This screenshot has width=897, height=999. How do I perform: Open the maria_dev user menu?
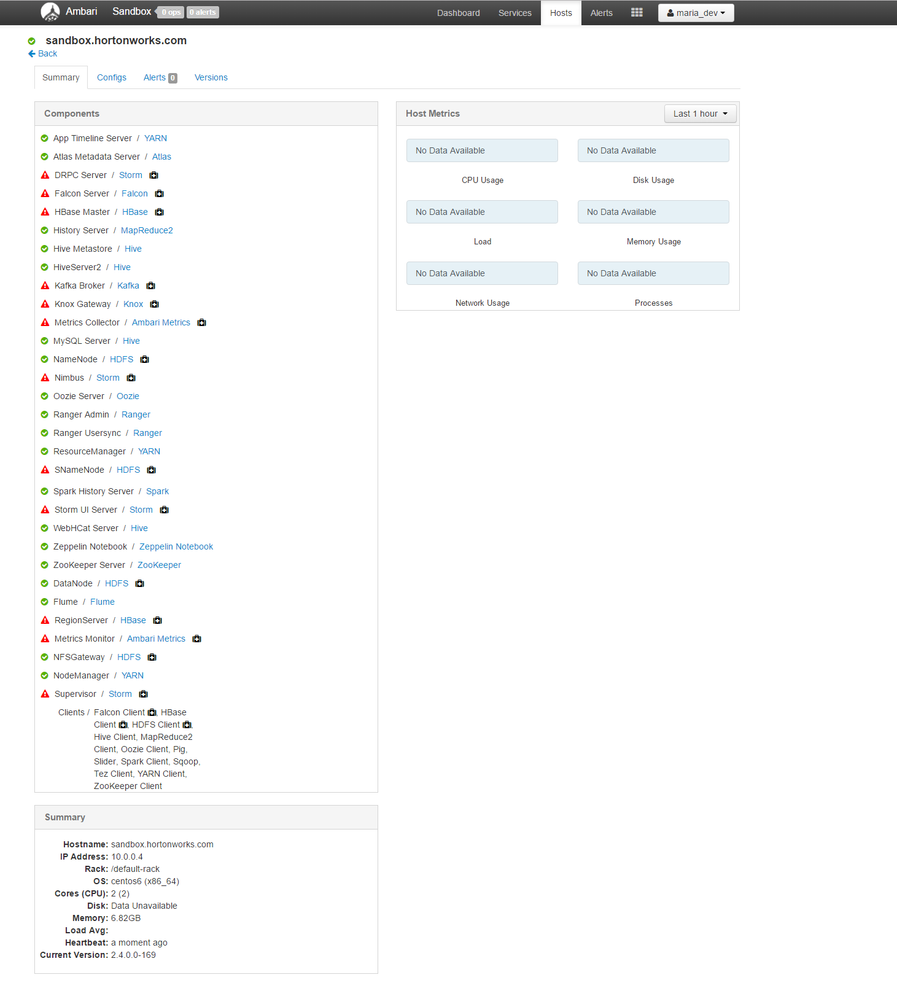coord(696,13)
